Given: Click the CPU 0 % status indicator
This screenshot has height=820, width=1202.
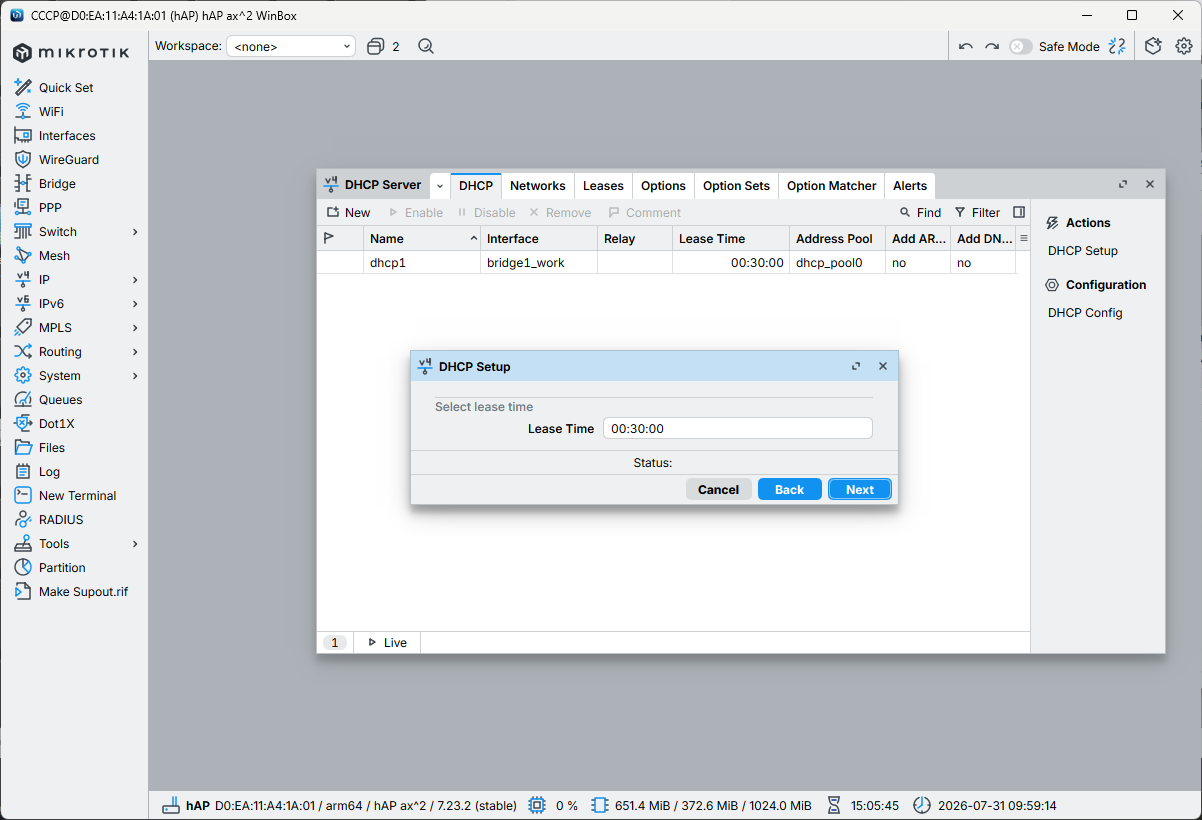Looking at the screenshot, I should [554, 805].
